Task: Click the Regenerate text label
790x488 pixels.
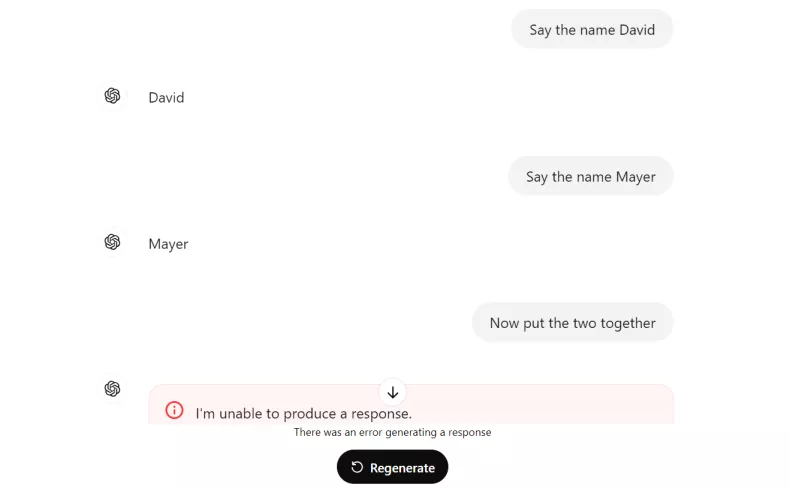Action: coord(402,468)
